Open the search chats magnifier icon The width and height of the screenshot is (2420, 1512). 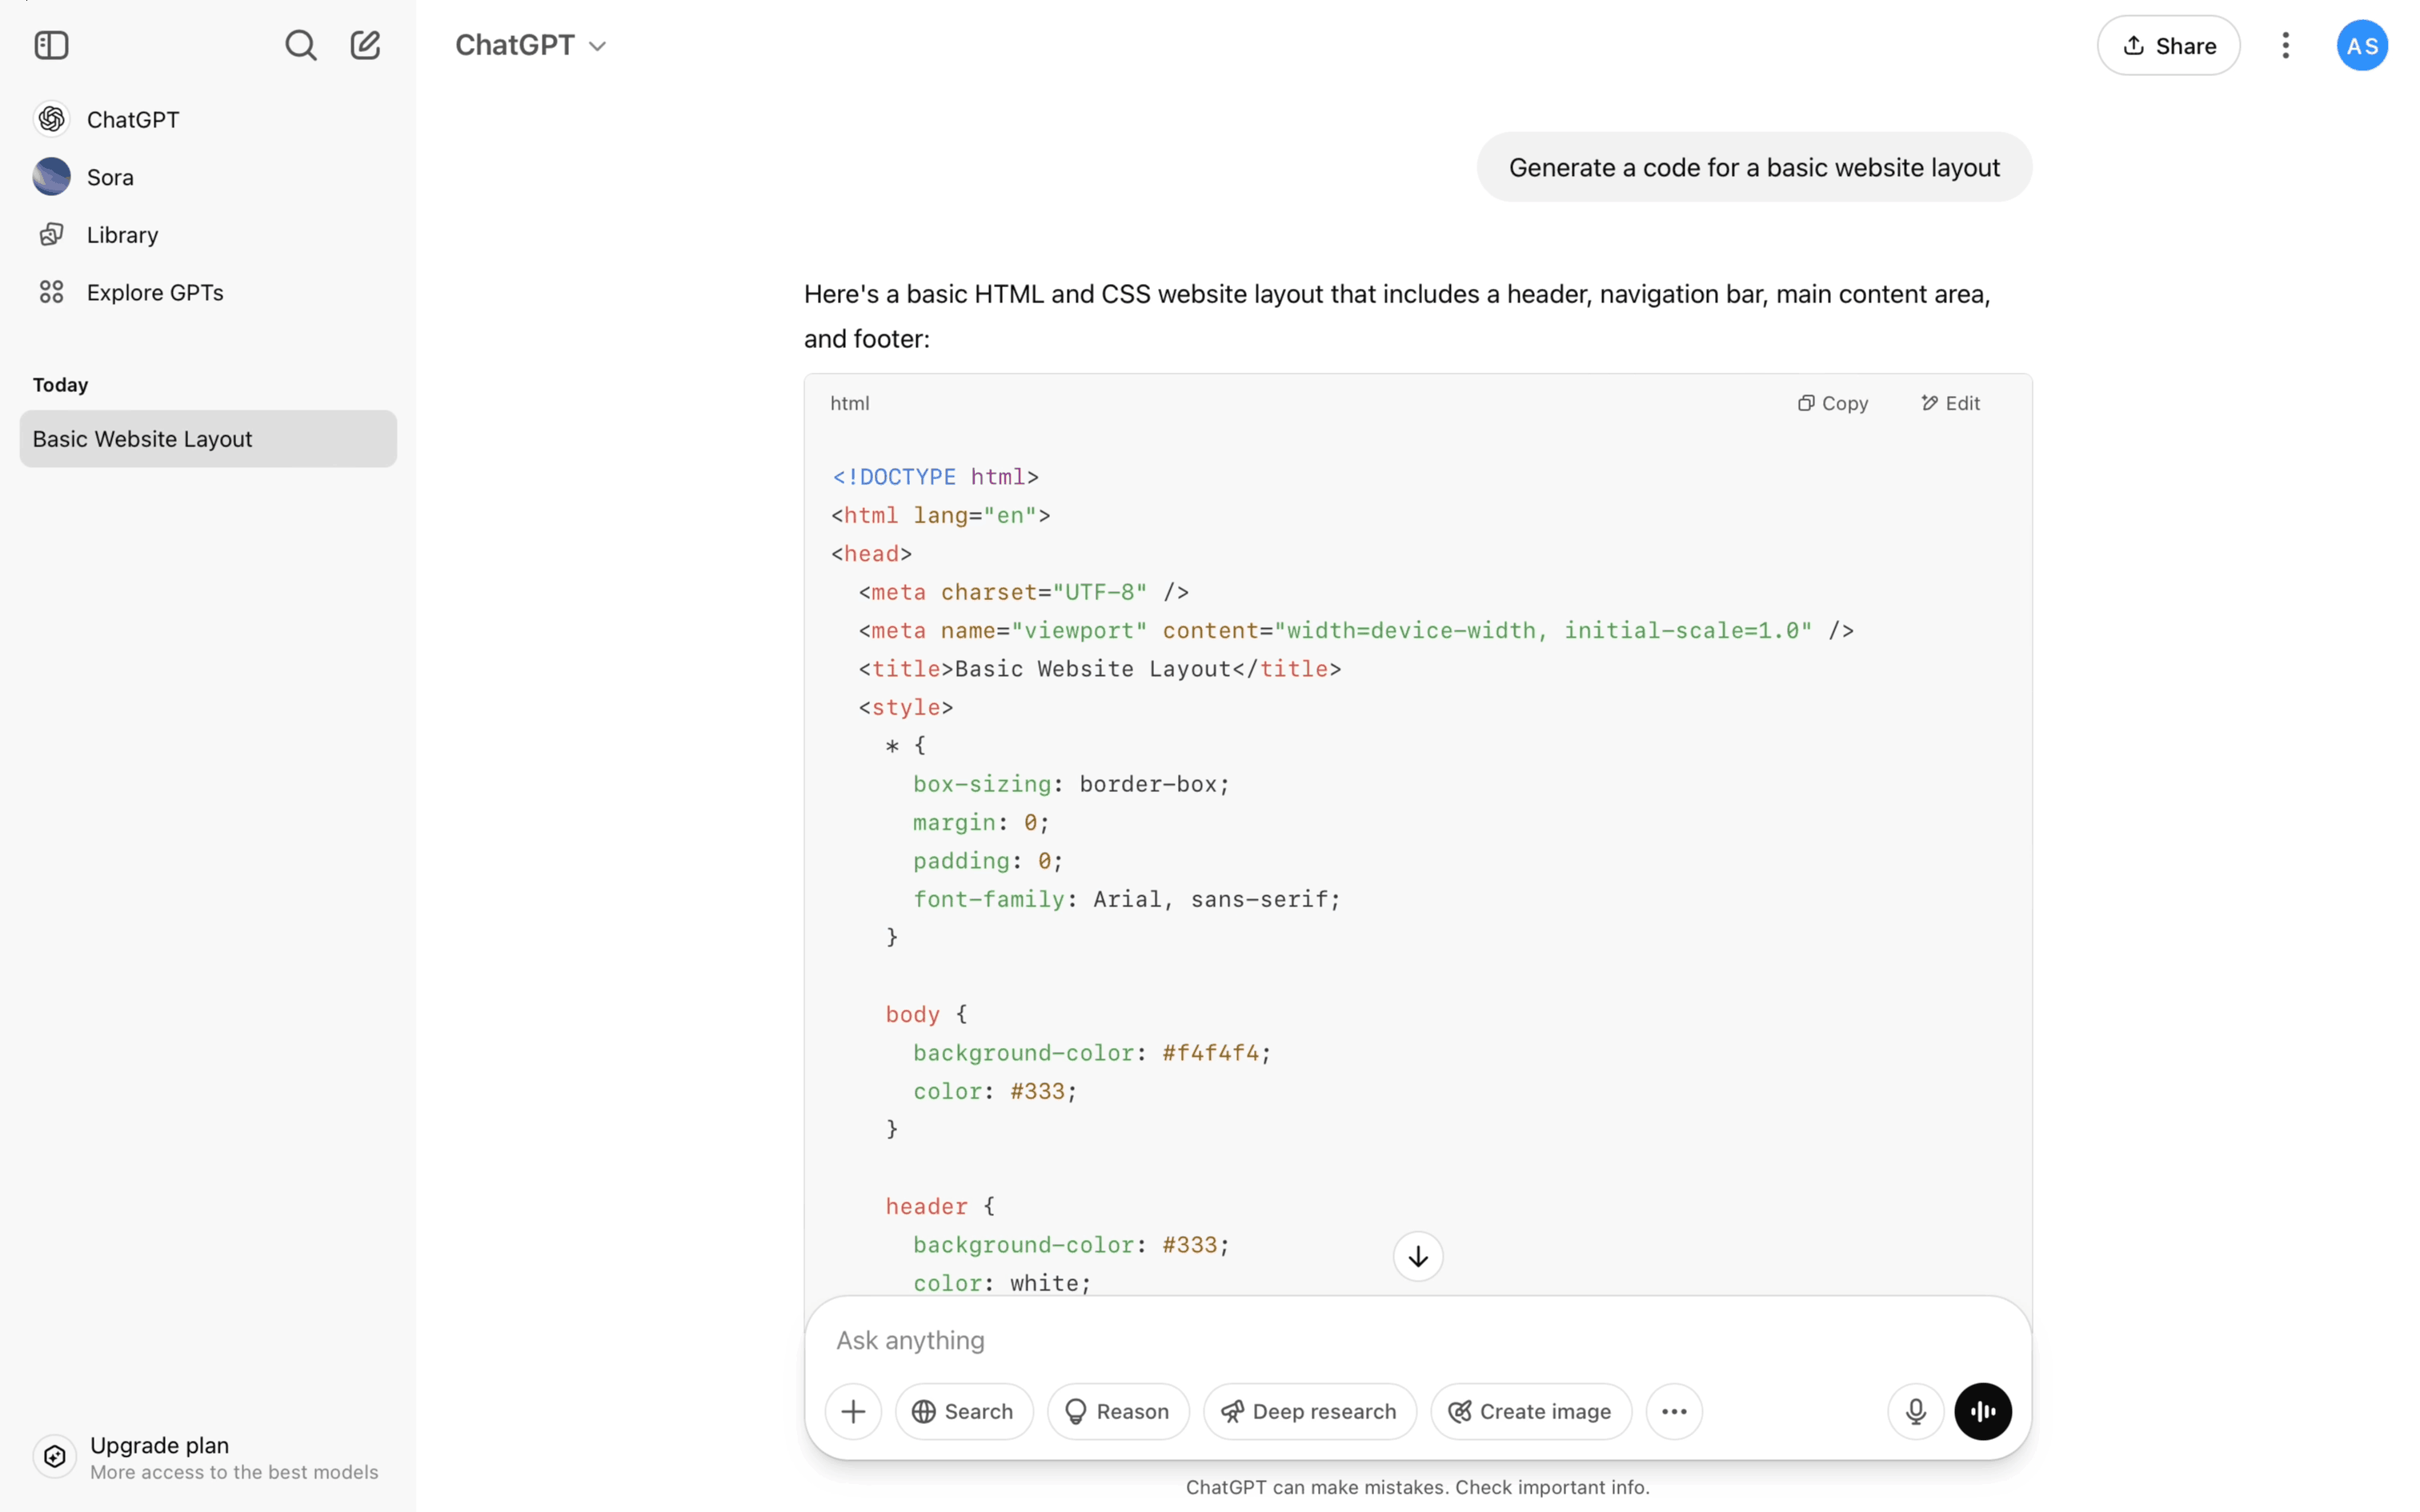tap(300, 45)
